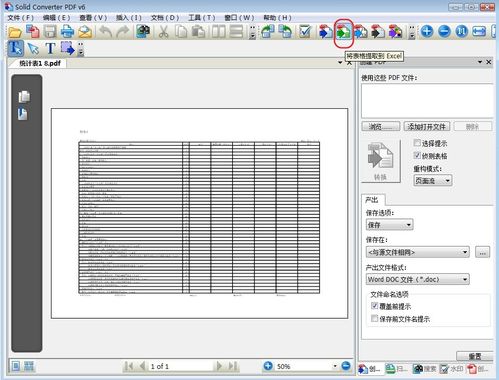Convert PDF to Word with the blue arrow icon
Image resolution: width=499 pixels, height=380 pixels.
[326, 32]
